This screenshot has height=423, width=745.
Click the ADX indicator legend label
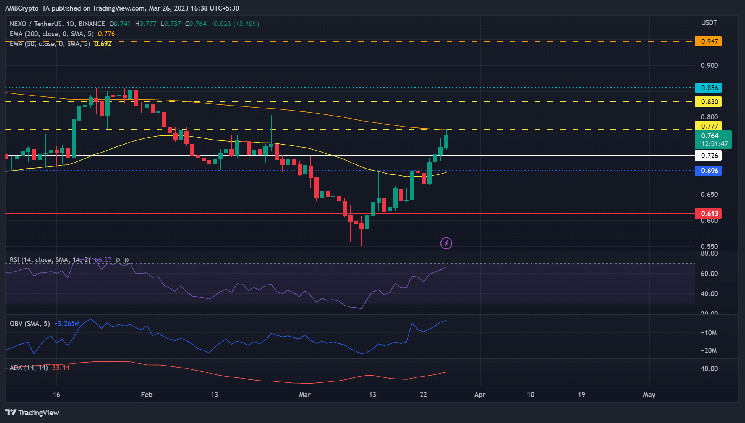(x=29, y=367)
